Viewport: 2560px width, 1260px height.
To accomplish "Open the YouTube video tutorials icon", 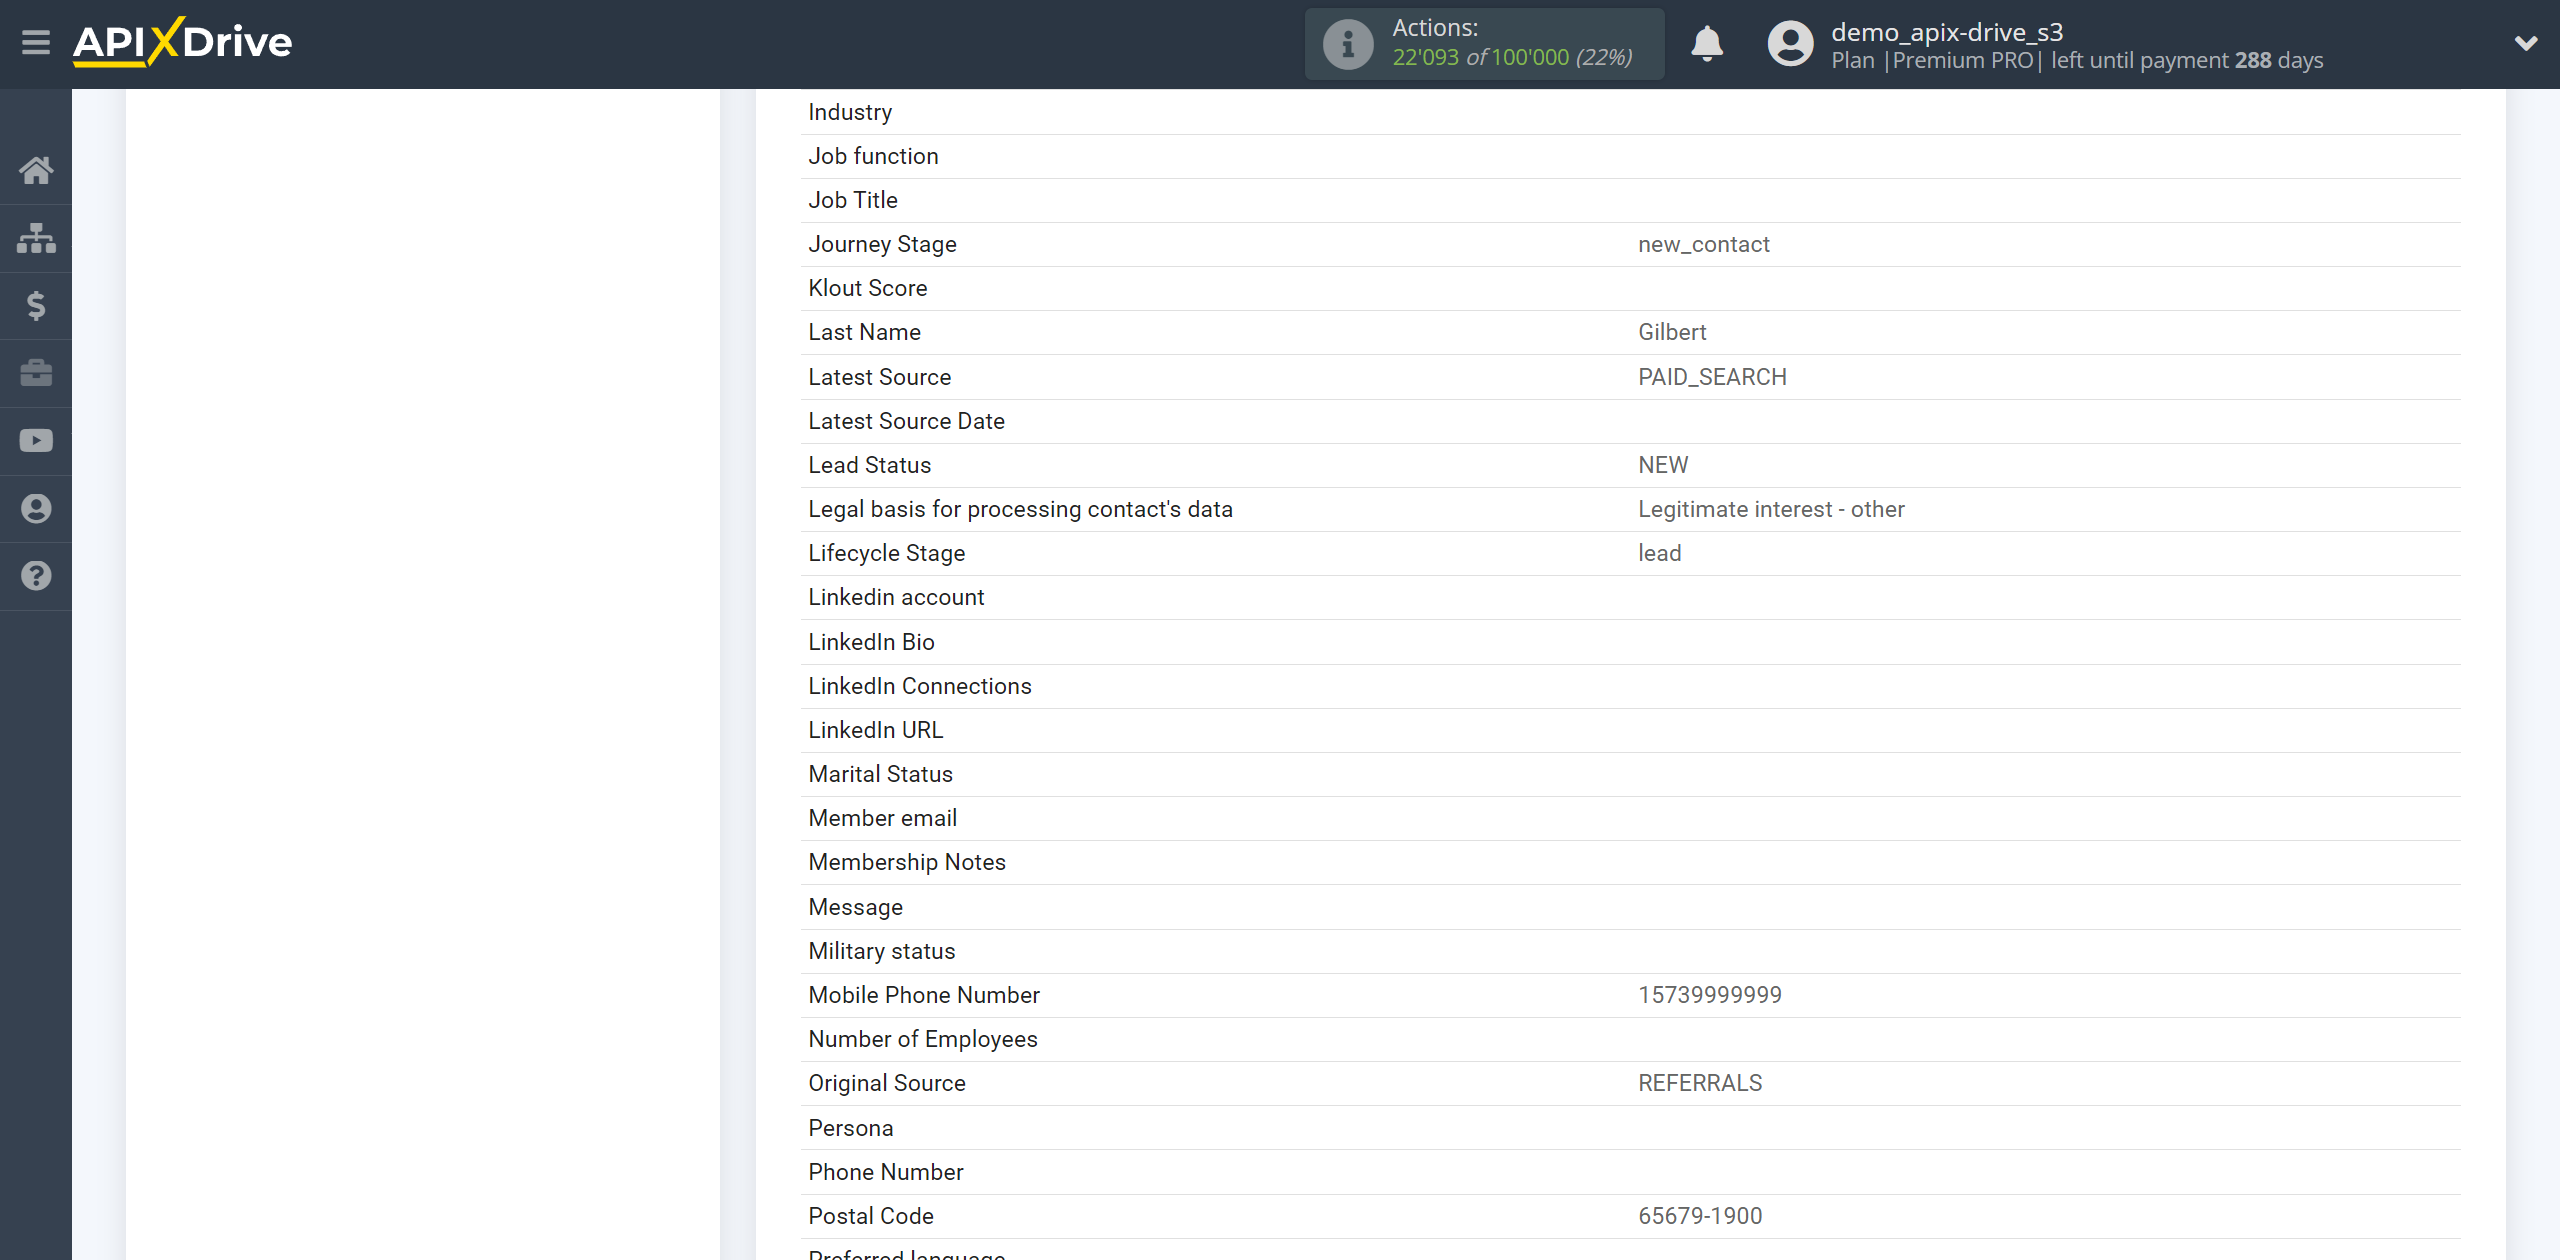I will (36, 441).
